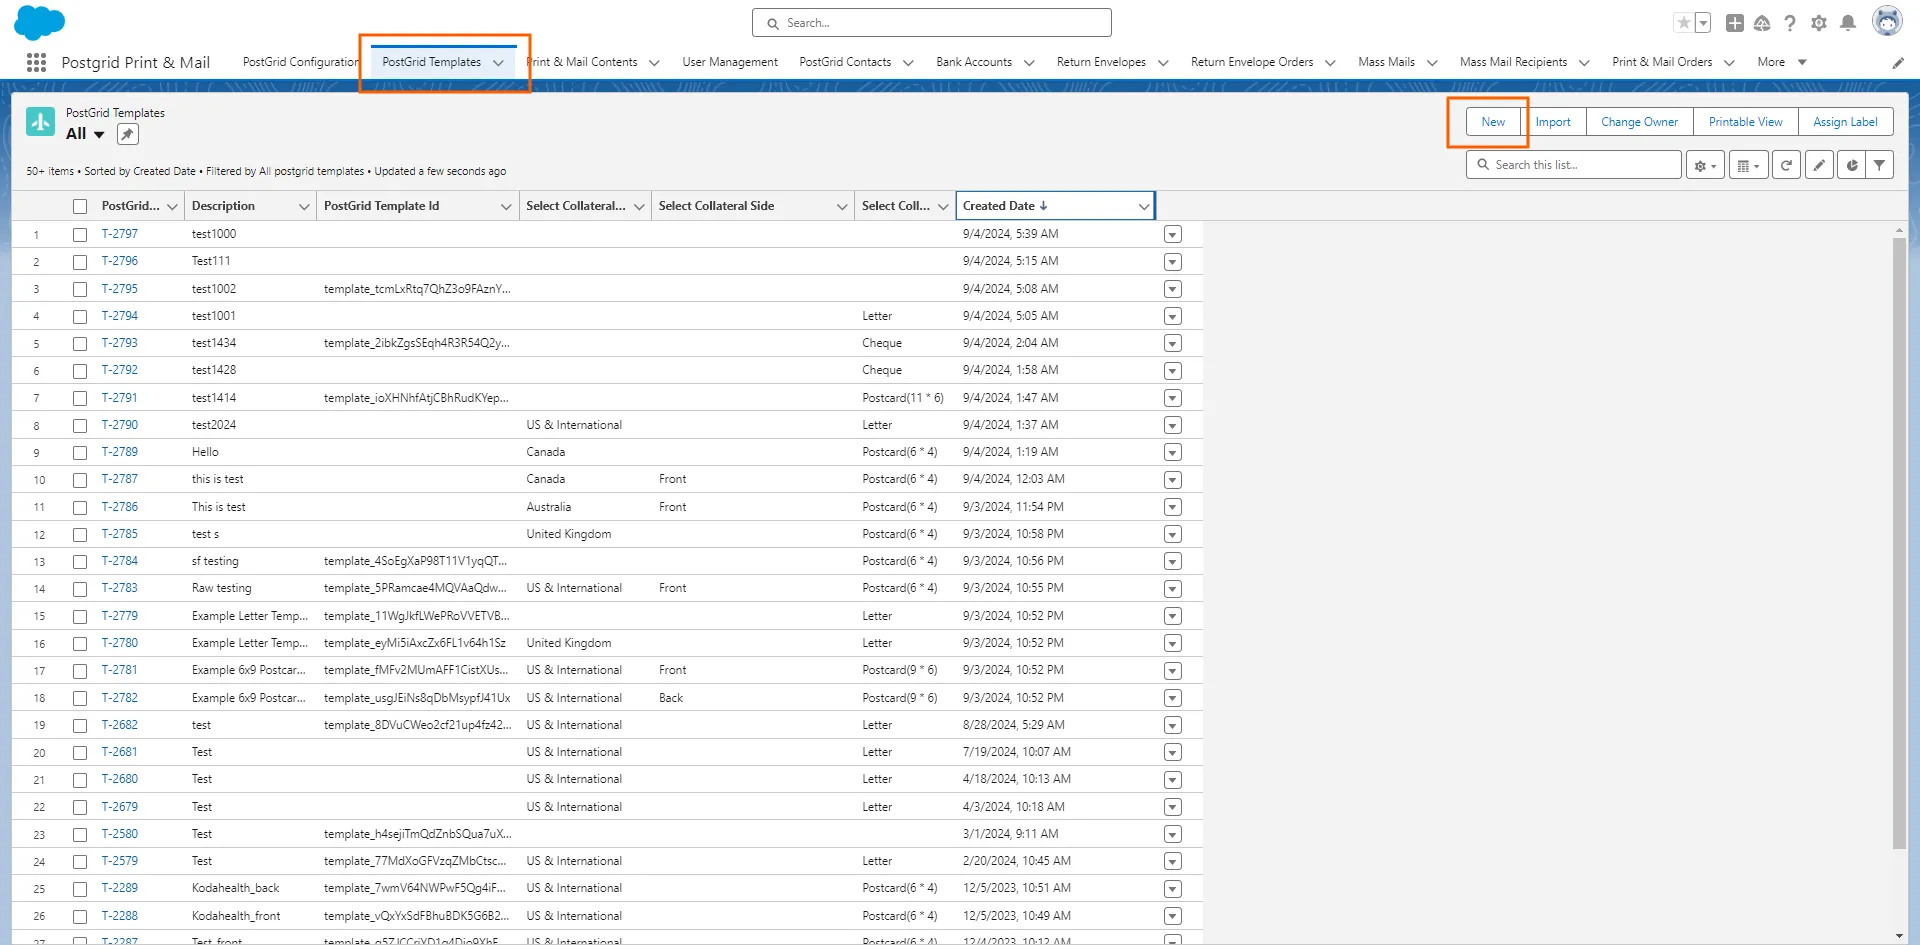This screenshot has height=945, width=1920.
Task: Show charts using the pie chart icon
Action: (1852, 165)
